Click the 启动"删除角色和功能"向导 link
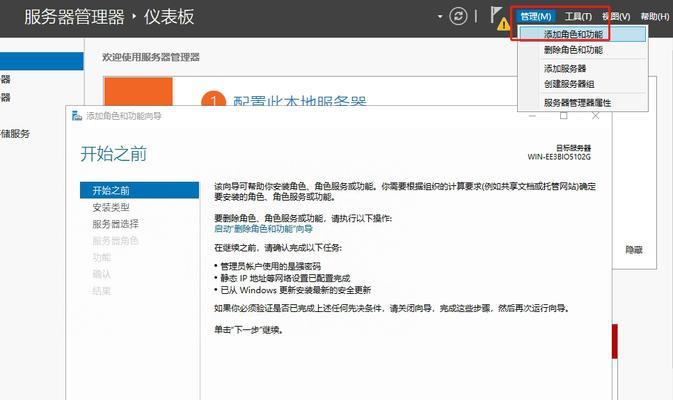This screenshot has height=400, width=673. tap(264, 229)
